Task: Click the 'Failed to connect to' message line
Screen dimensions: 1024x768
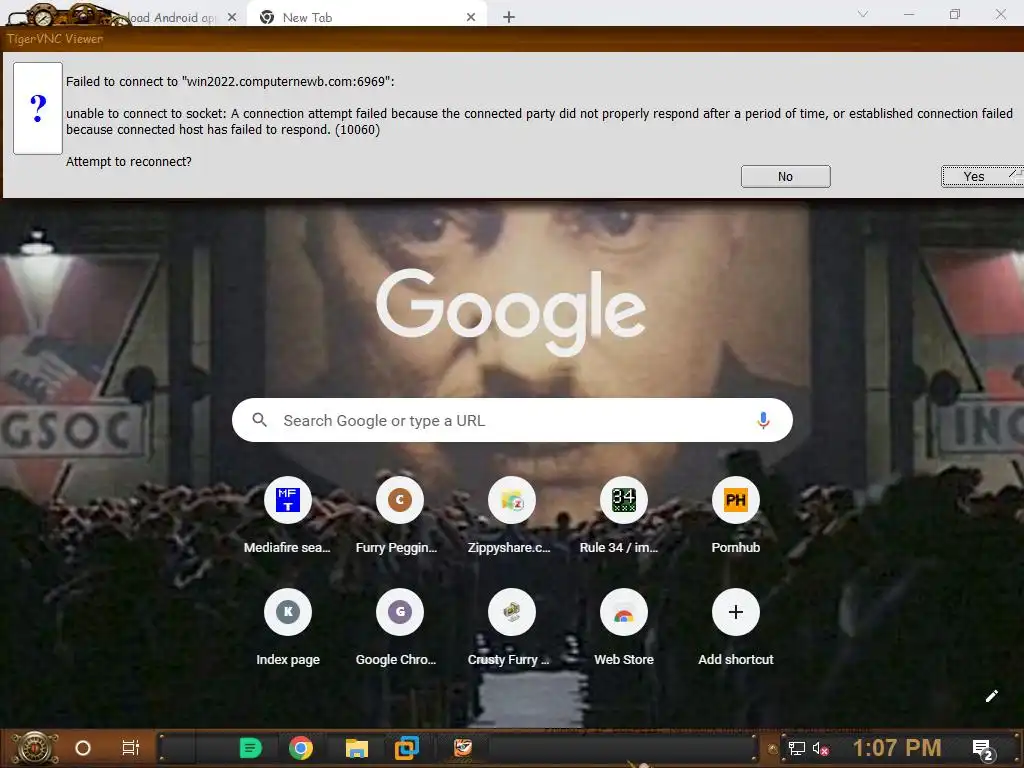Action: pyautogui.click(x=230, y=82)
